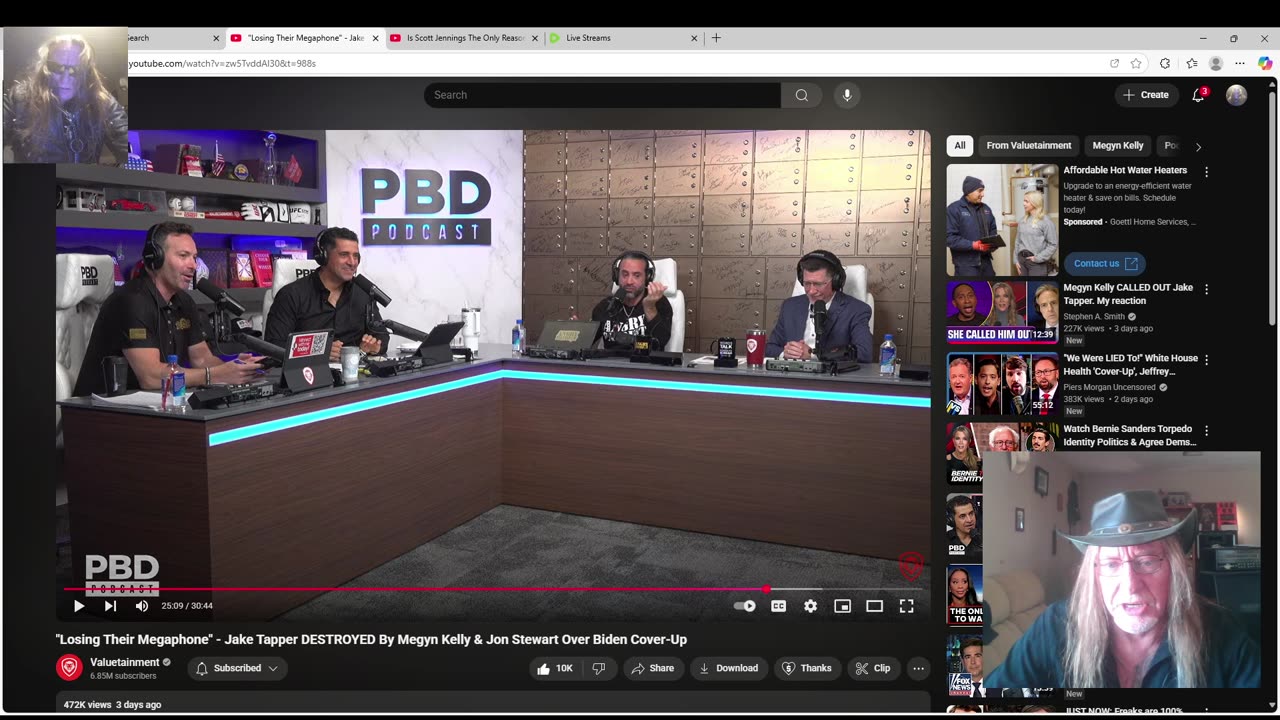This screenshot has height=720, width=1280.
Task: Open more actions ellipsis under video
Action: (918, 668)
